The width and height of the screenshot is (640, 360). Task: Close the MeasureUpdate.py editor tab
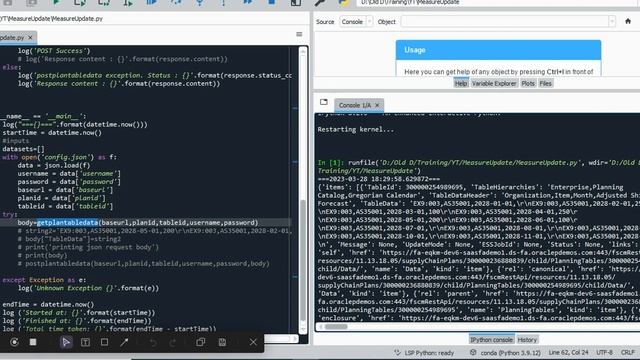(30, 38)
